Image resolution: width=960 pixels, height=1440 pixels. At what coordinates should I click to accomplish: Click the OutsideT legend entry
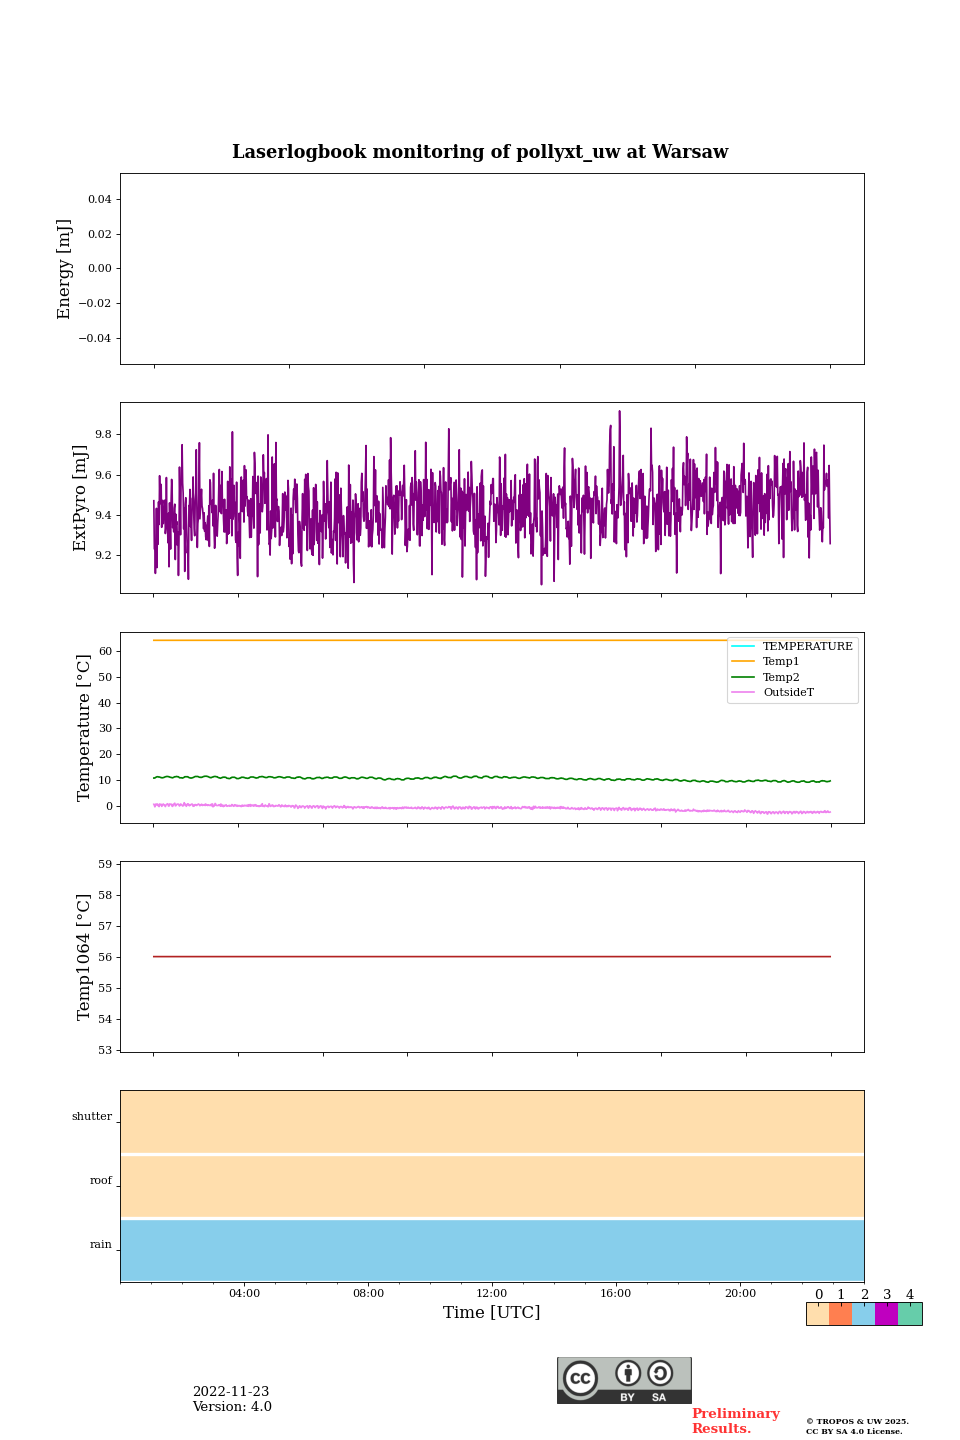pos(773,693)
